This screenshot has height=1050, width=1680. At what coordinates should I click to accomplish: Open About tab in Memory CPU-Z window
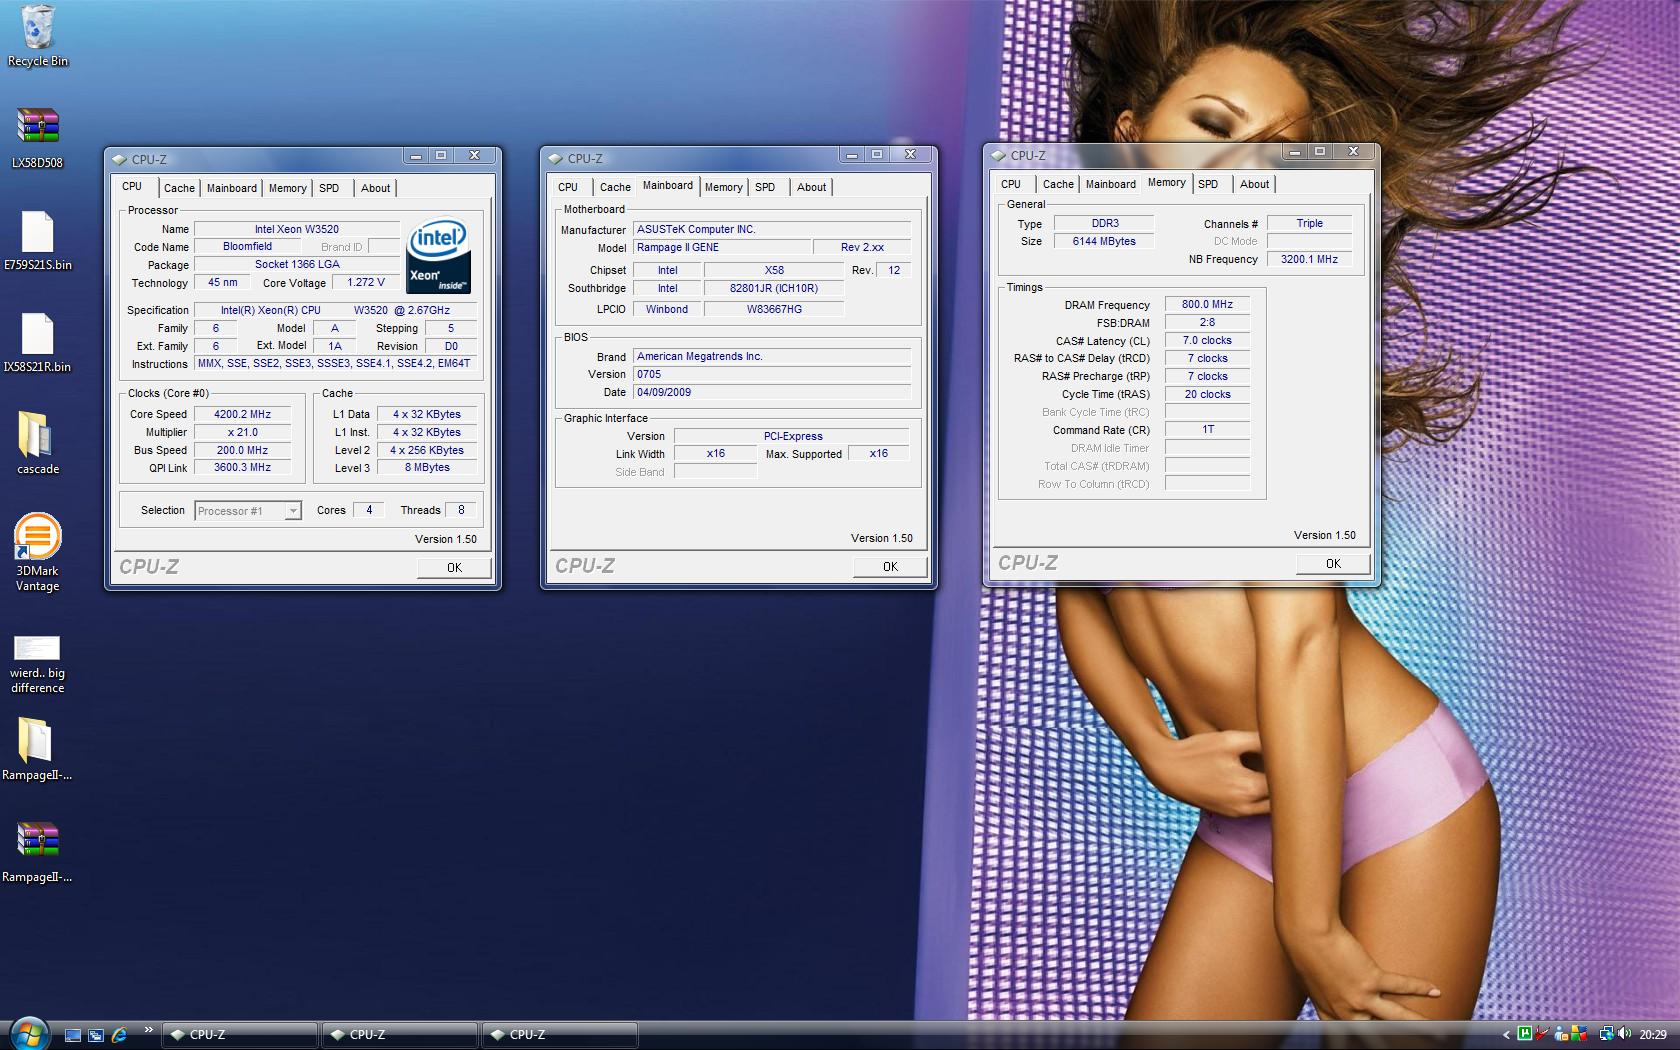pyautogui.click(x=1255, y=184)
